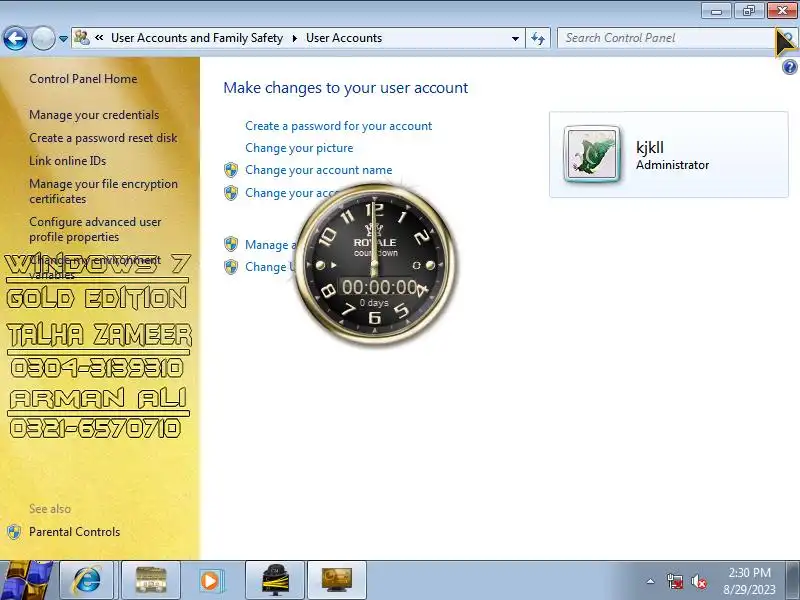
Task: Click shield icon beside Change User Account Control
Action: tap(231, 267)
